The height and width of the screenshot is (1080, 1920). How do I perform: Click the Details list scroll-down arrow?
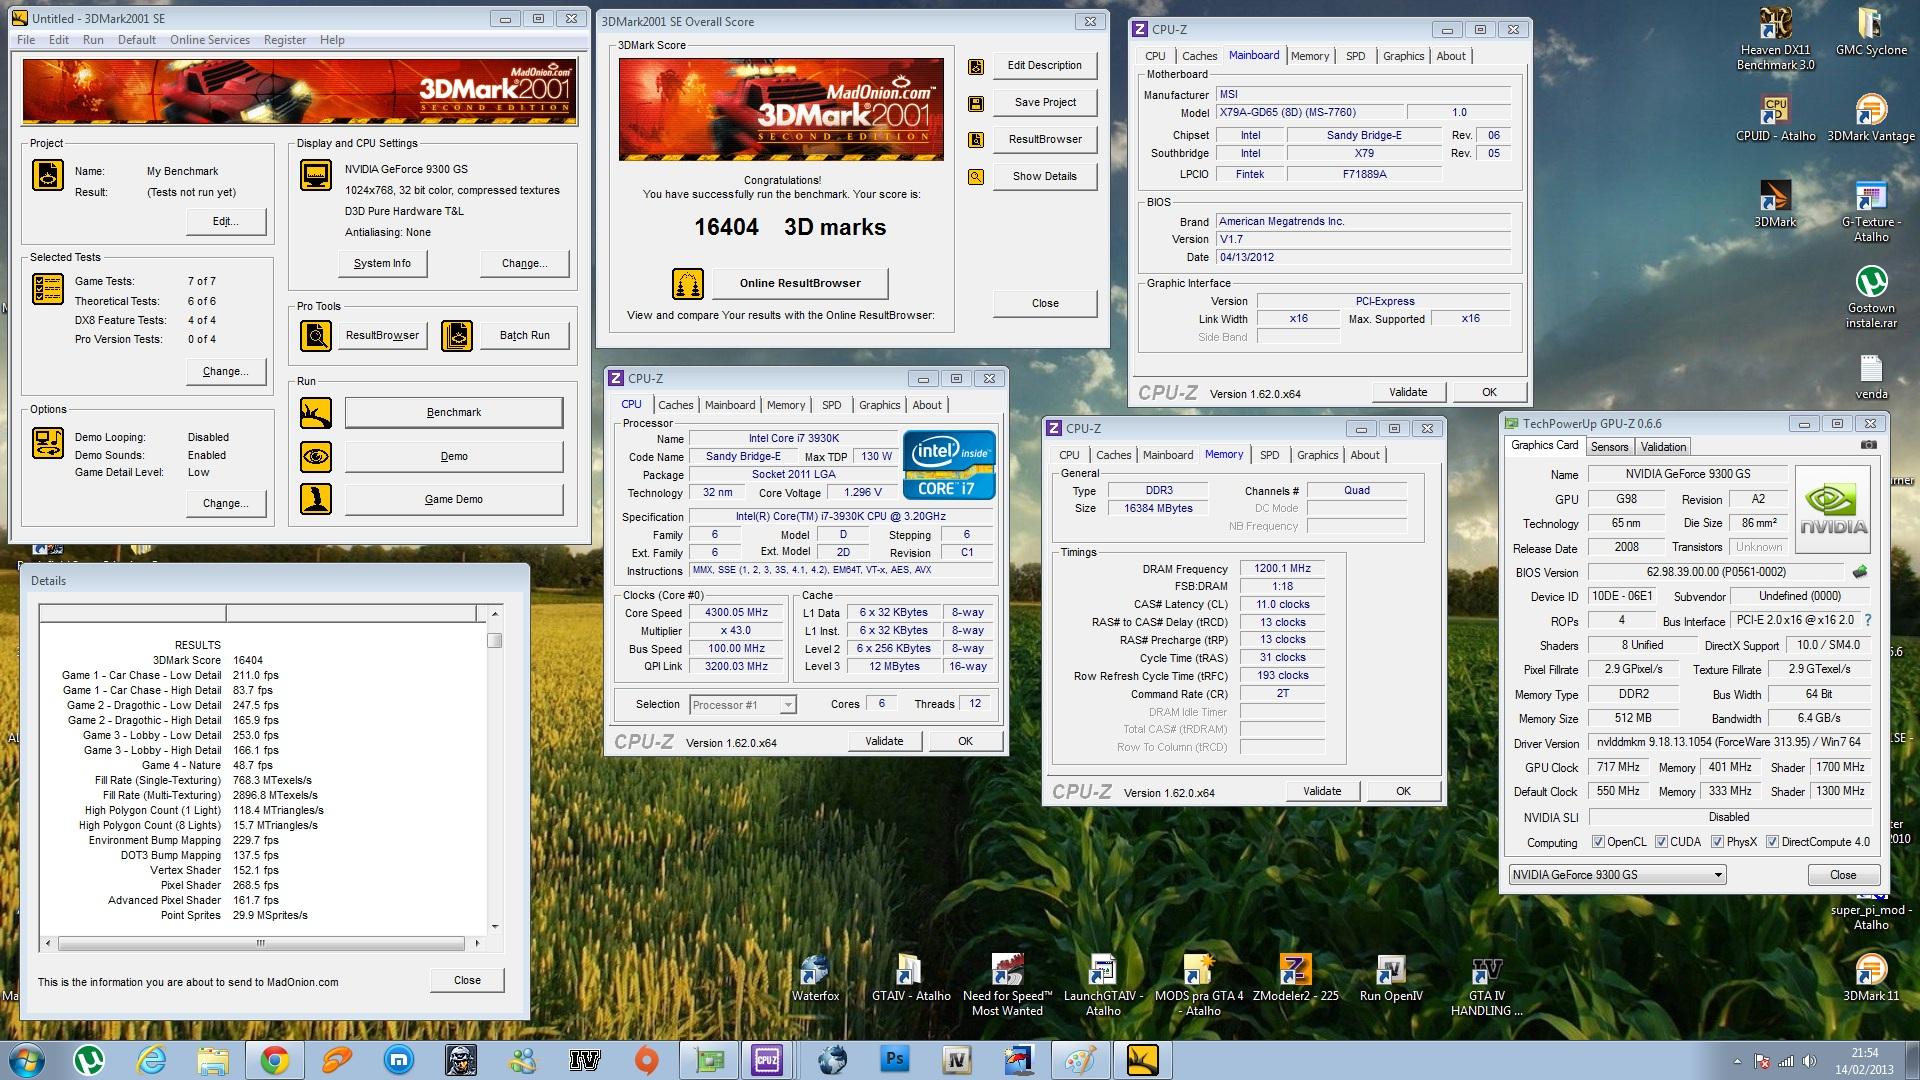pos(494,927)
